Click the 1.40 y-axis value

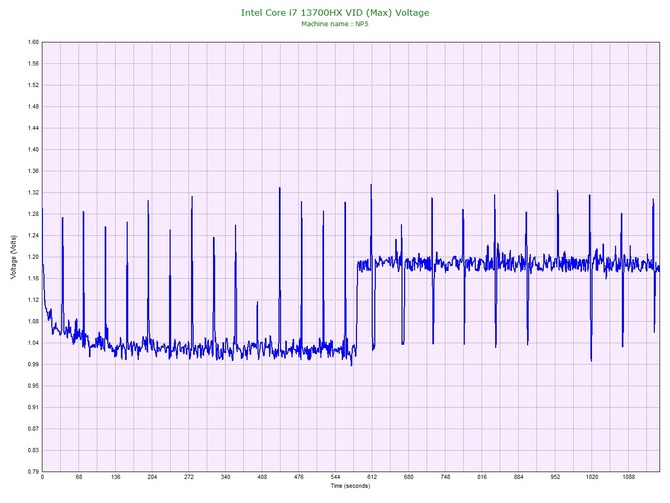tap(33, 150)
